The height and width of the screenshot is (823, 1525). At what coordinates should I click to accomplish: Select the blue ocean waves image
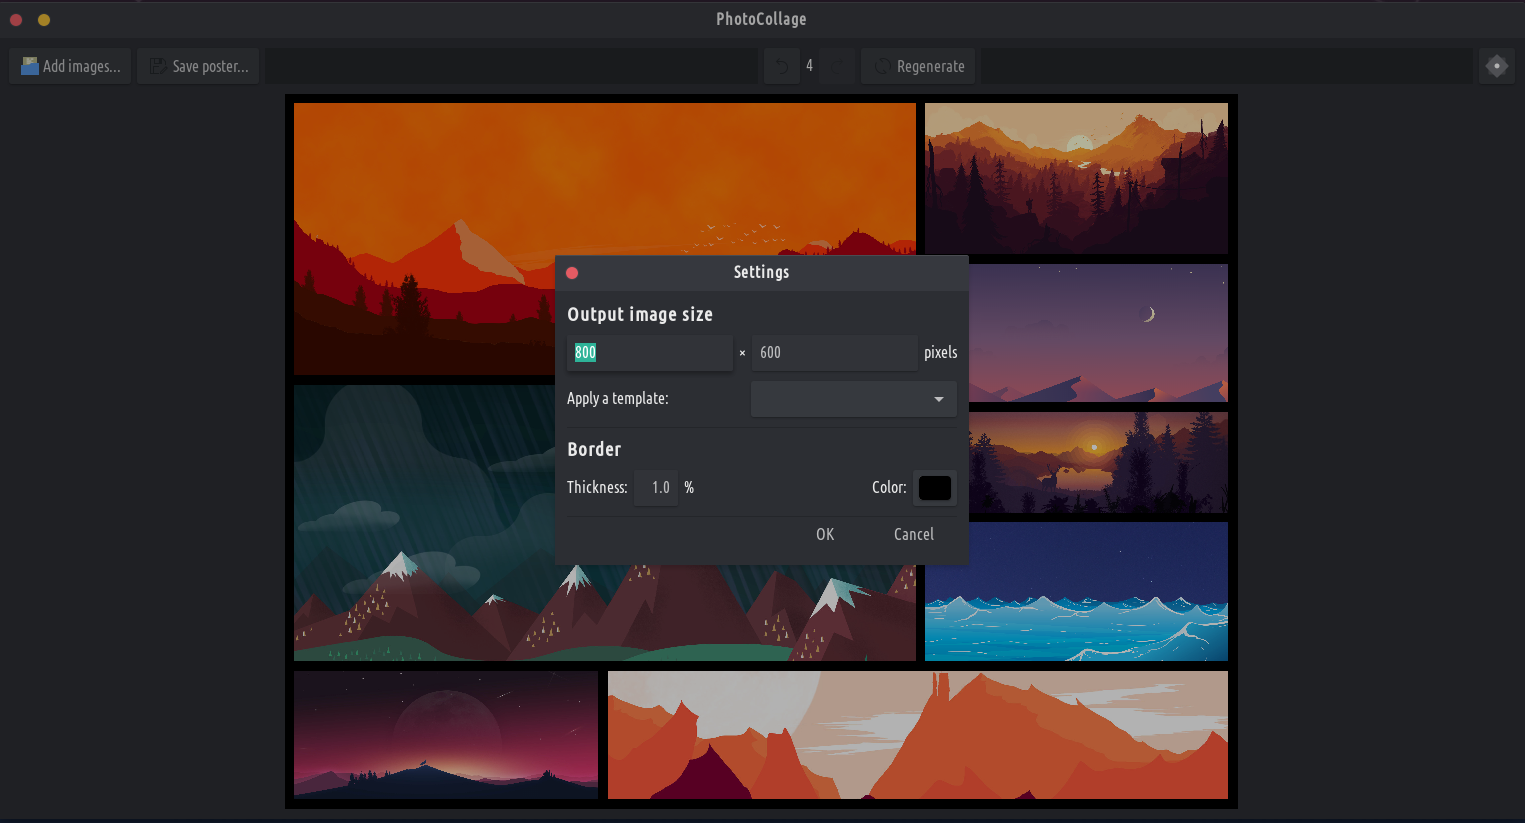(x=1076, y=591)
